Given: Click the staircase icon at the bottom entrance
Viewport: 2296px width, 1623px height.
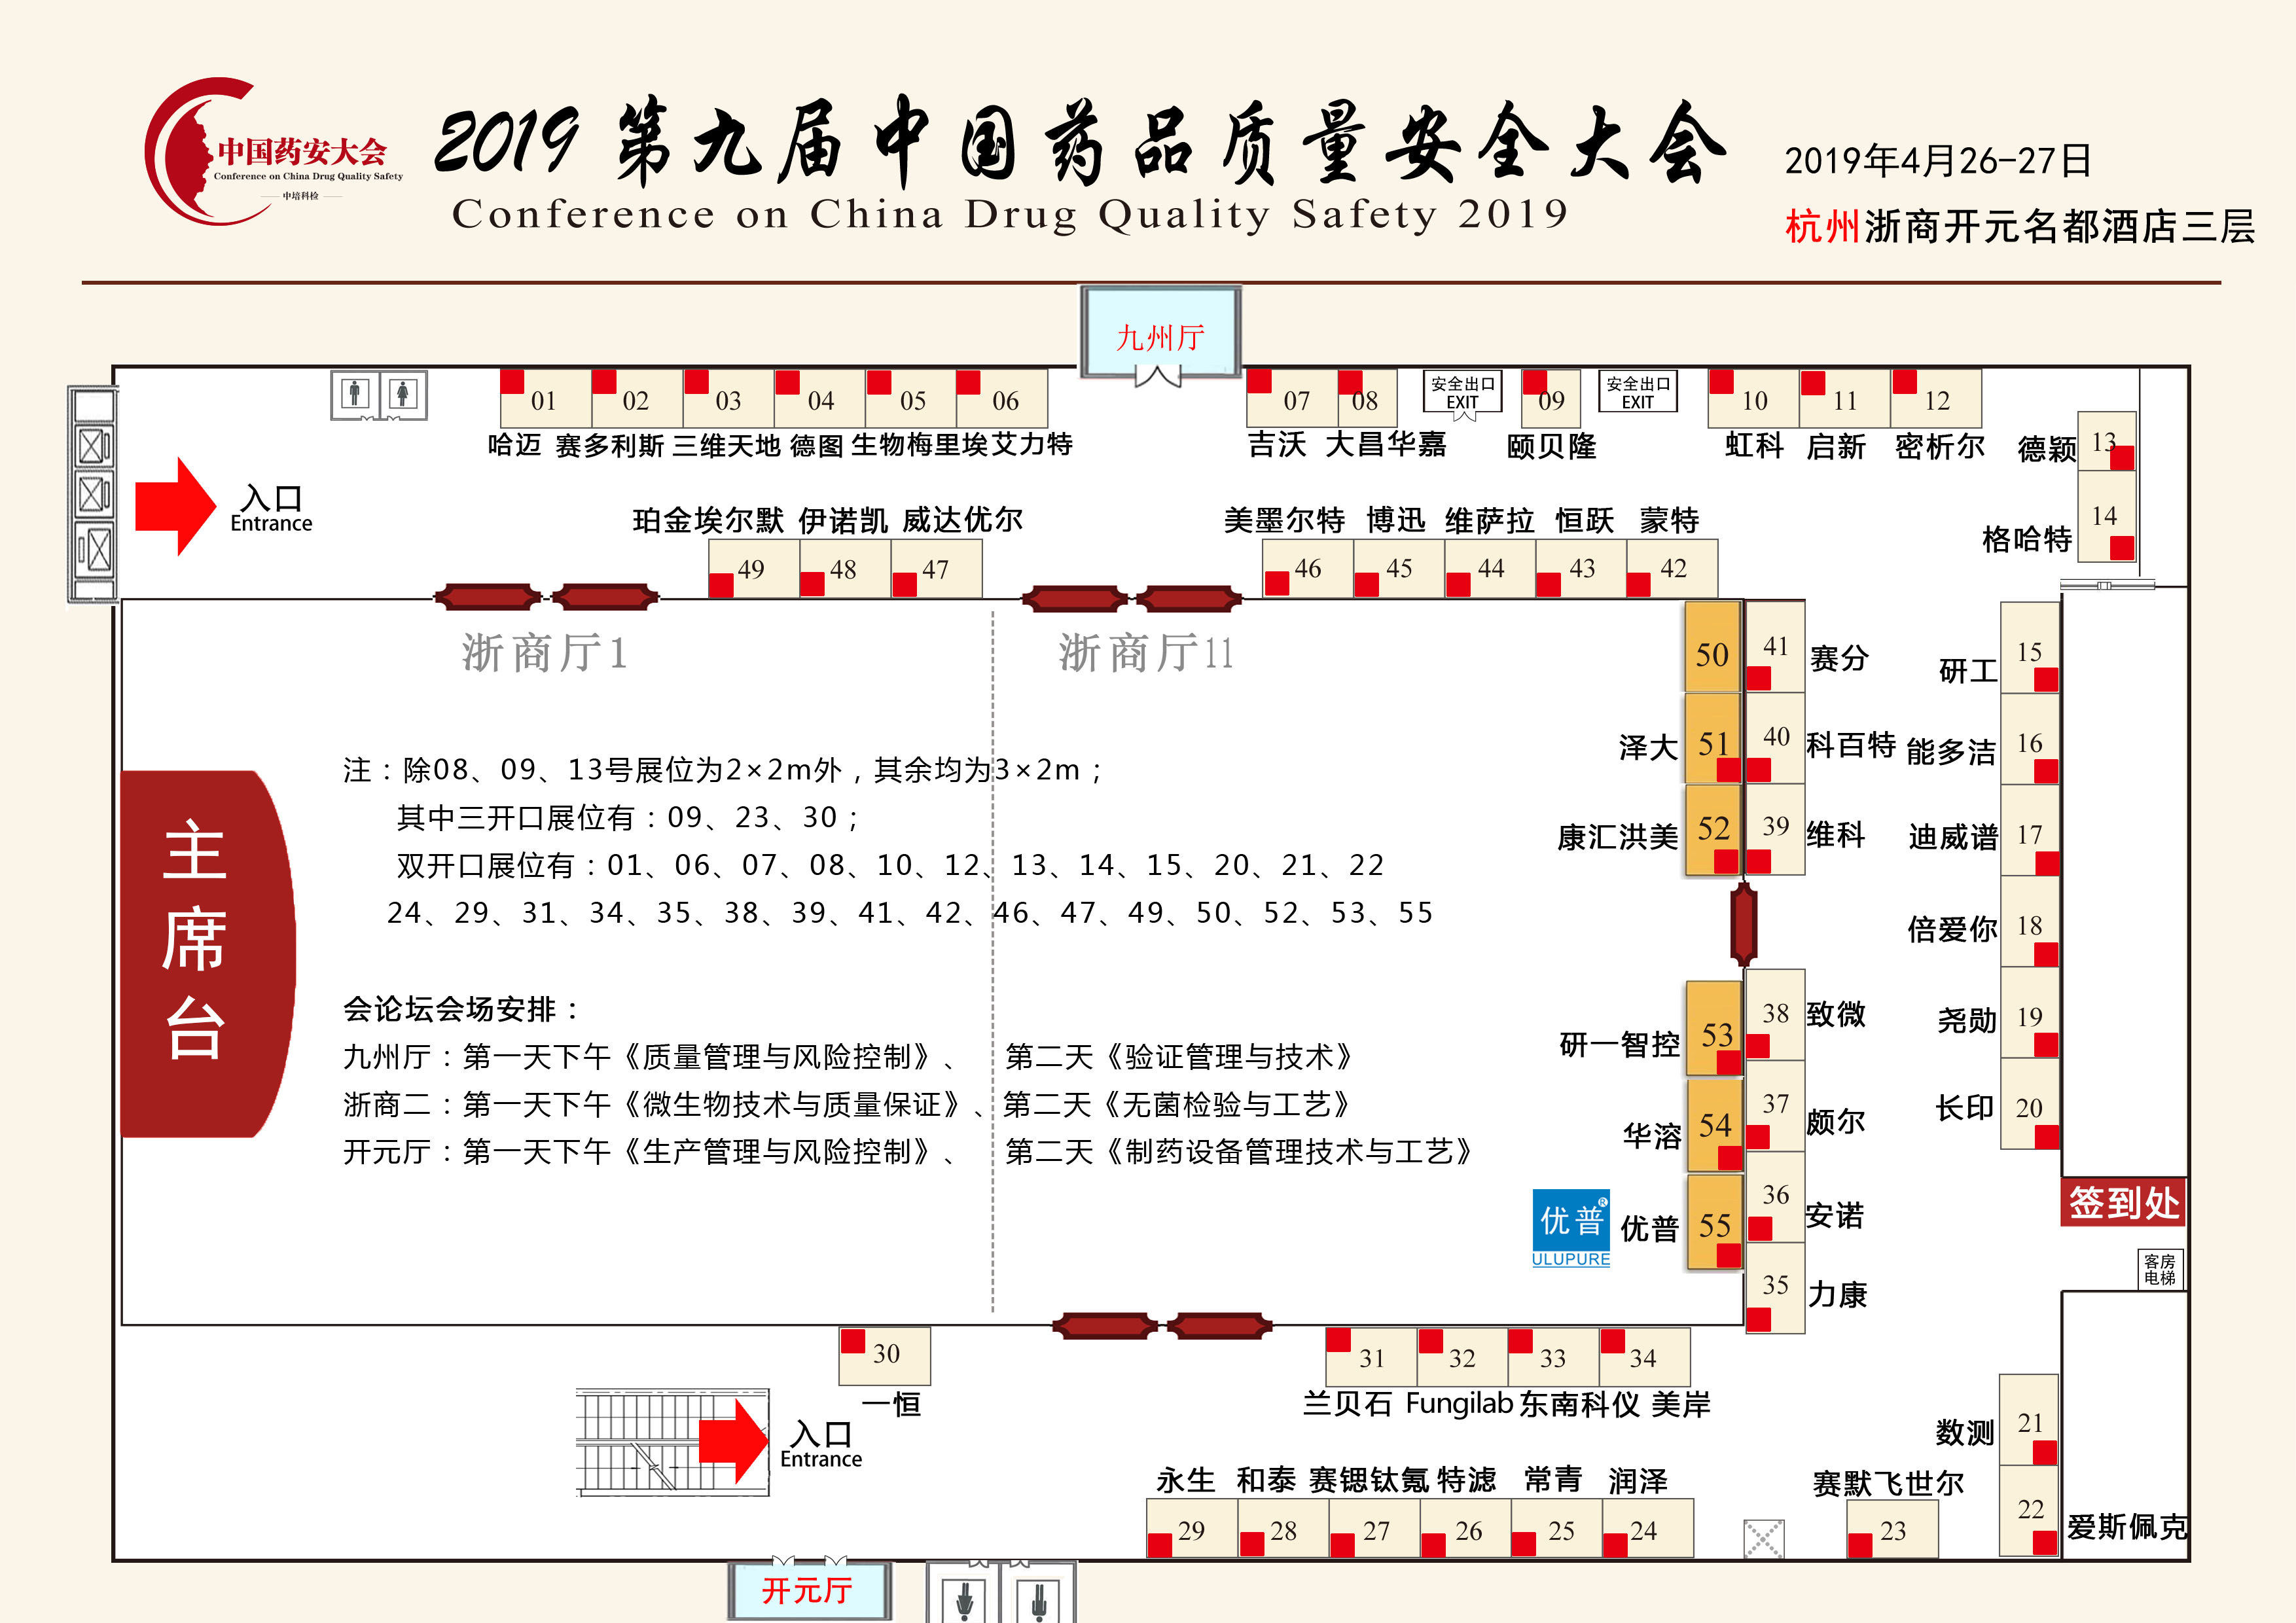Looking at the screenshot, I should coord(650,1442).
